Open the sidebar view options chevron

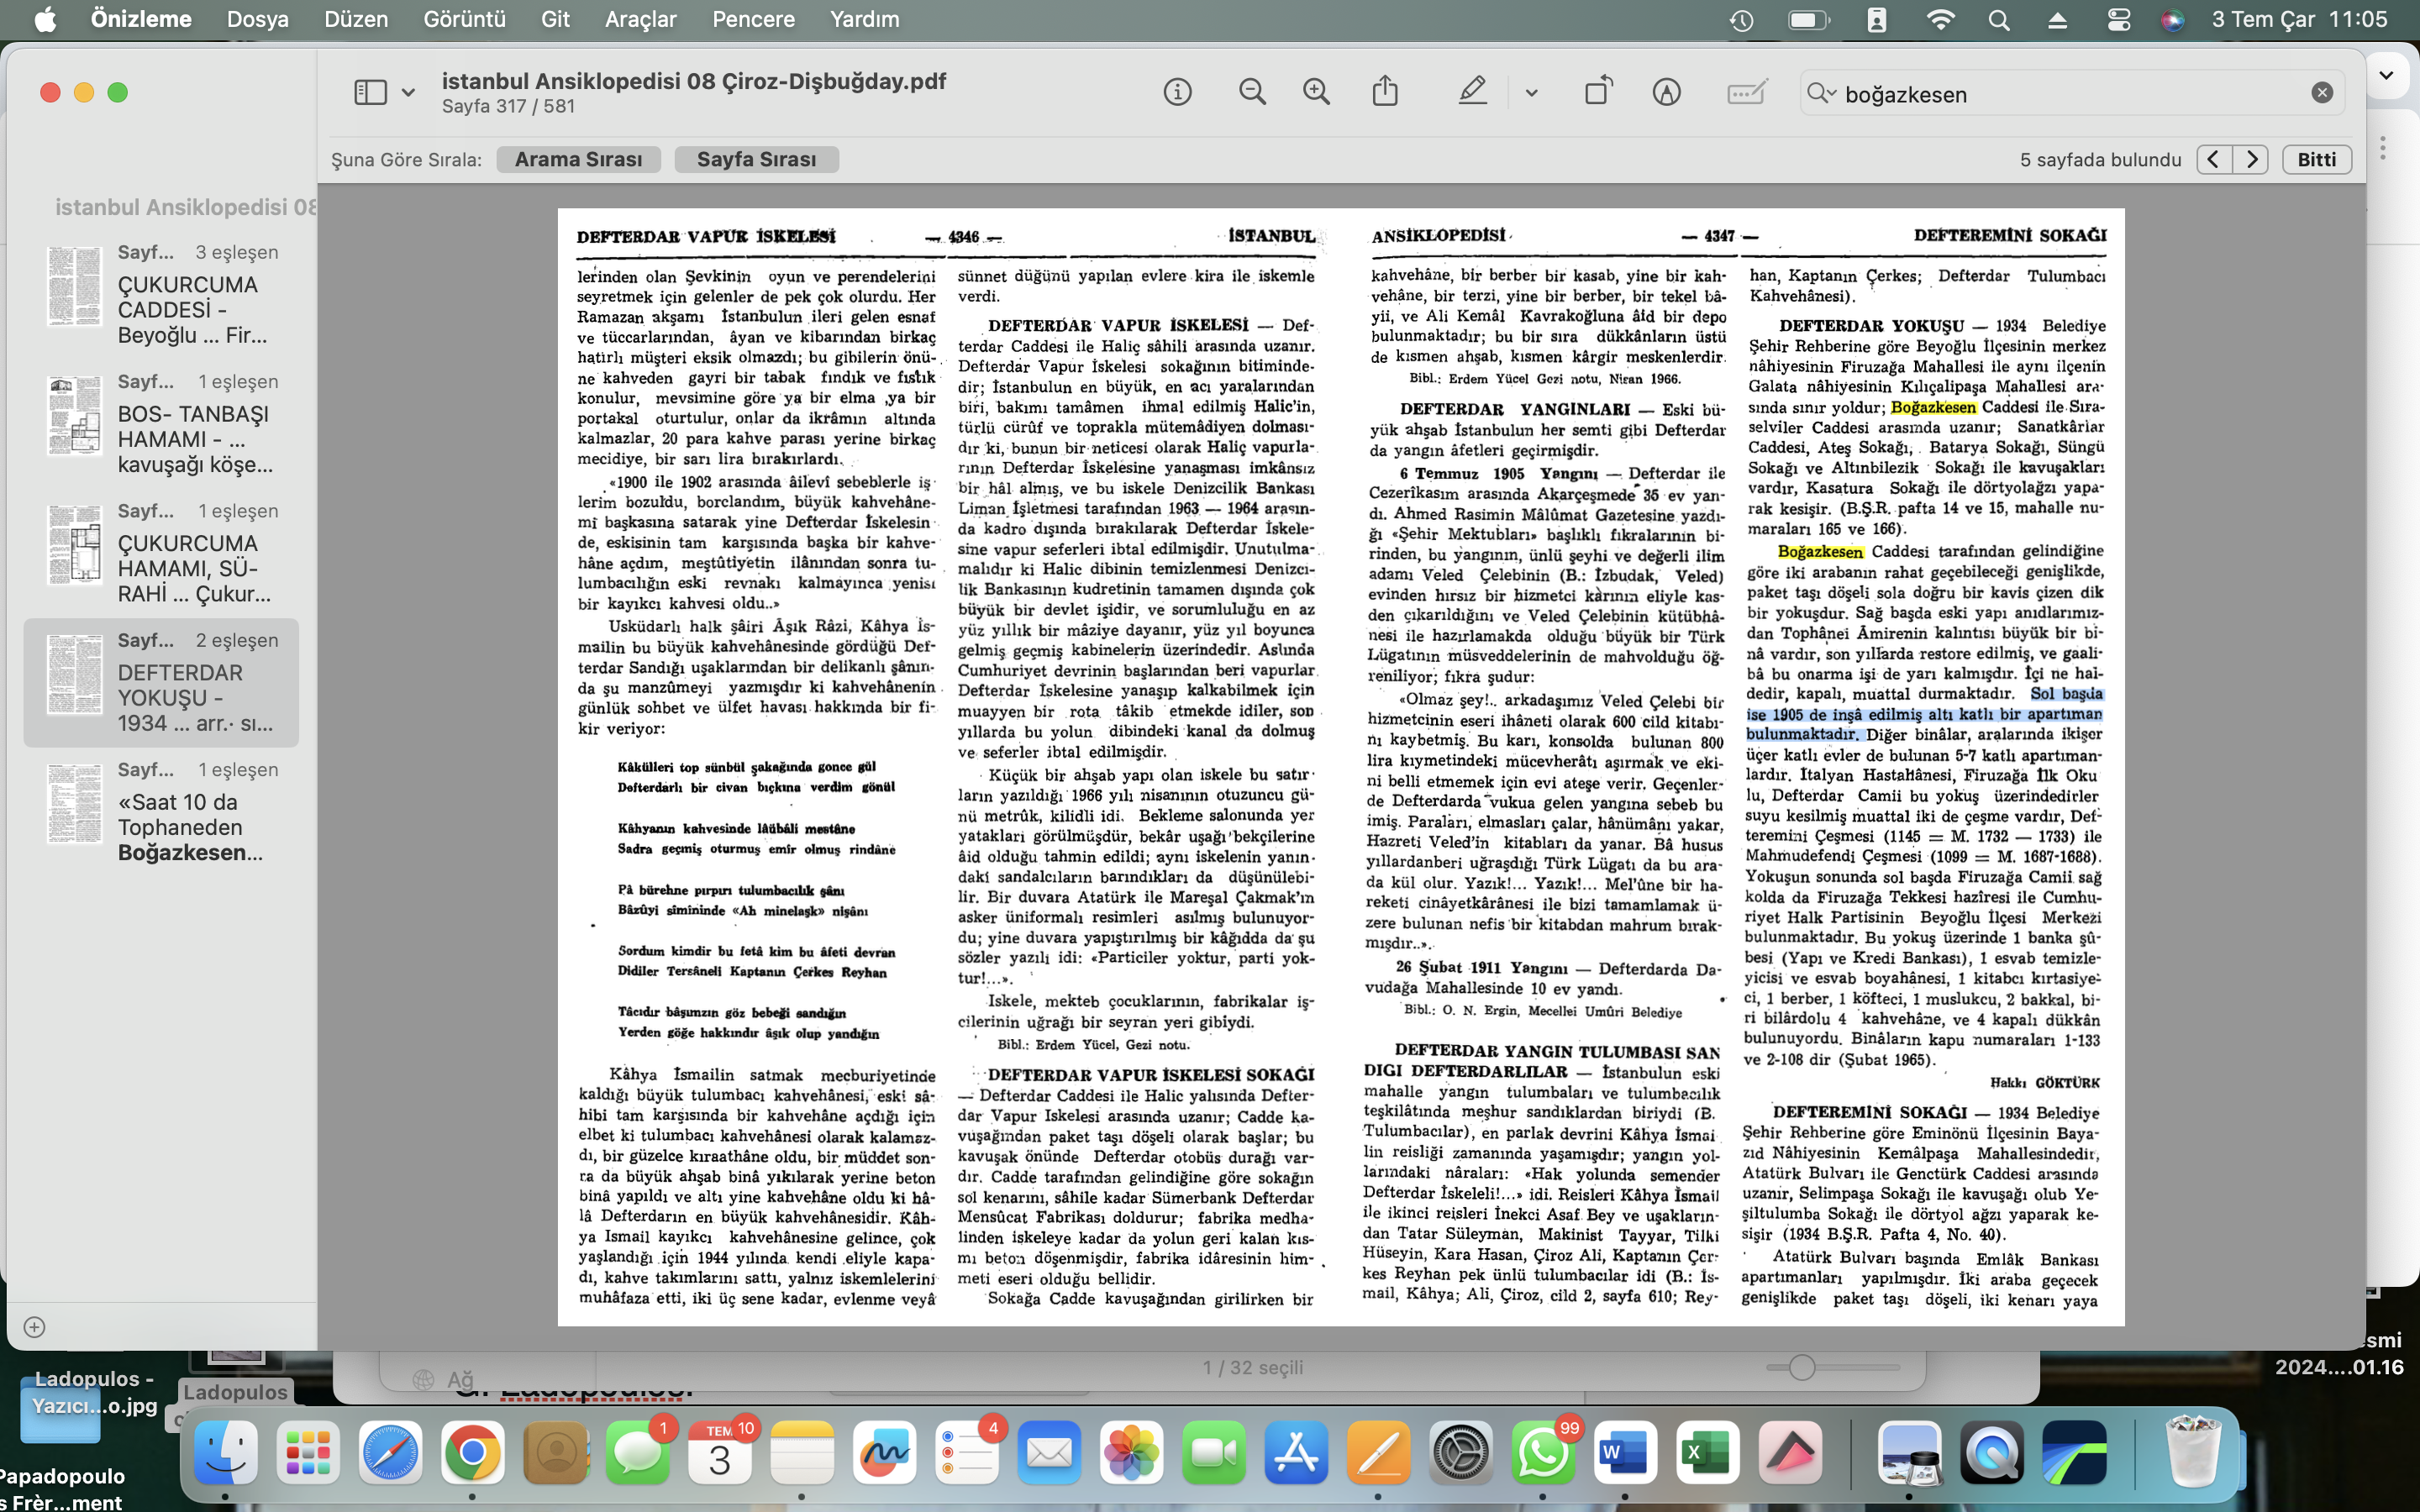pos(408,93)
